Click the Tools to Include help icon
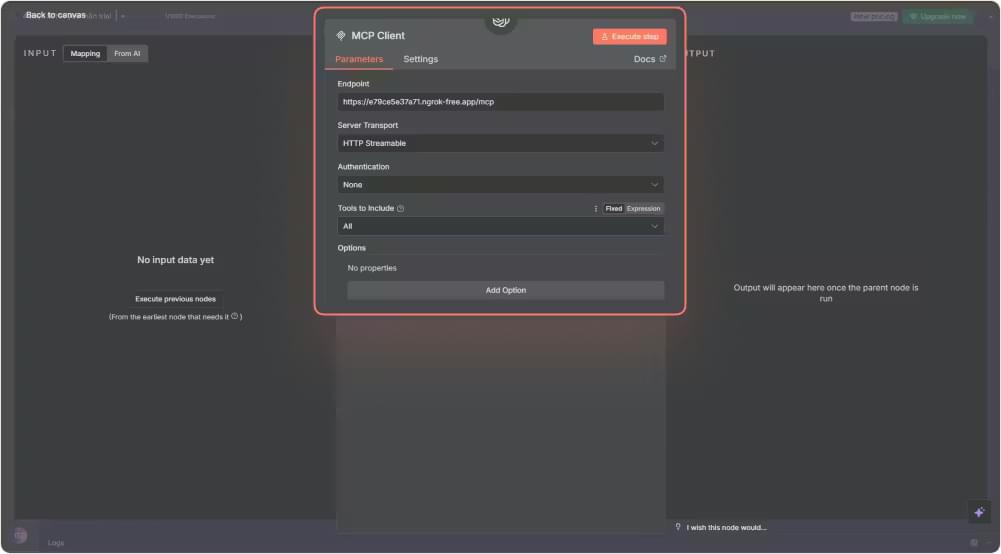Image resolution: width=1001 pixels, height=554 pixels. (x=401, y=209)
